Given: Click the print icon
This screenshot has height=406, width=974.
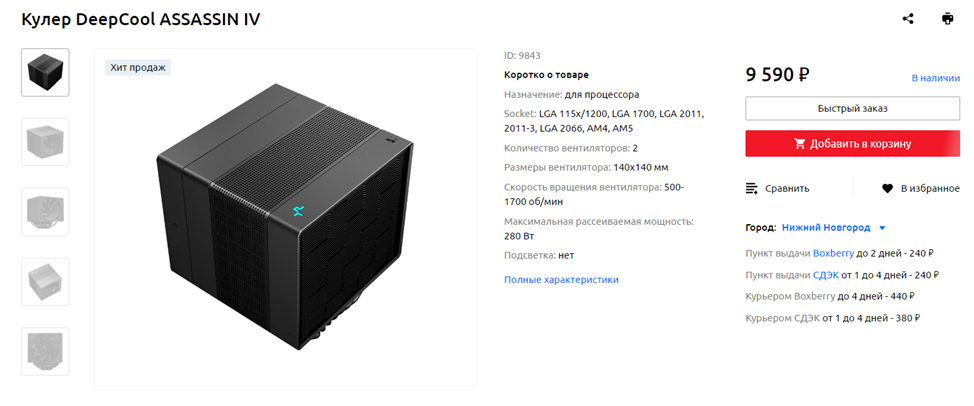Looking at the screenshot, I should coord(947,19).
